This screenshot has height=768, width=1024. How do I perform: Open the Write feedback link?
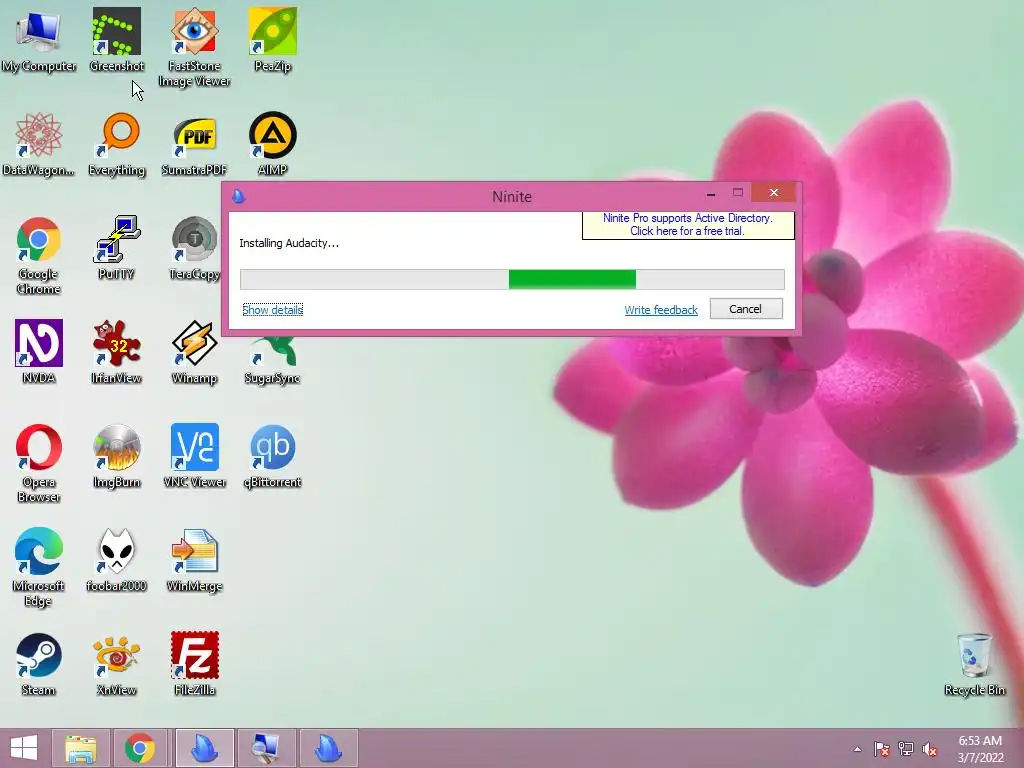coord(661,310)
